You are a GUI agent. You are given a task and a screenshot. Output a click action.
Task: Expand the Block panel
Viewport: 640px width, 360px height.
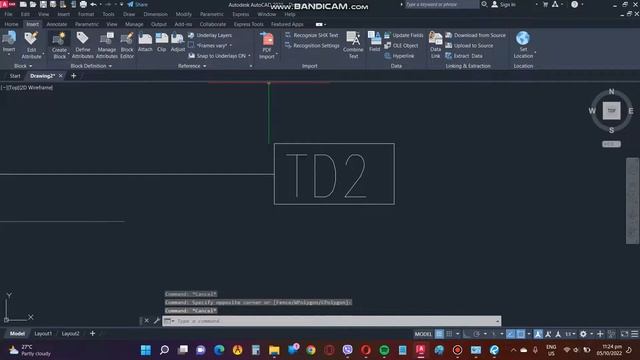(23, 66)
